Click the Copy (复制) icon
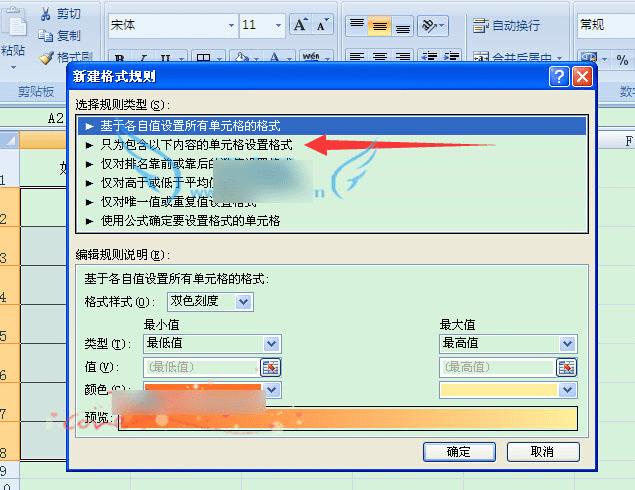 [45, 36]
